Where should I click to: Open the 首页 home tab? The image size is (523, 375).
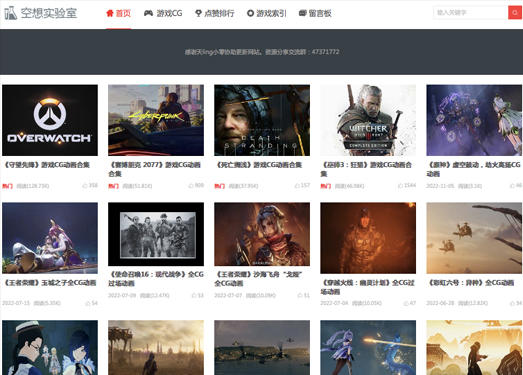118,13
